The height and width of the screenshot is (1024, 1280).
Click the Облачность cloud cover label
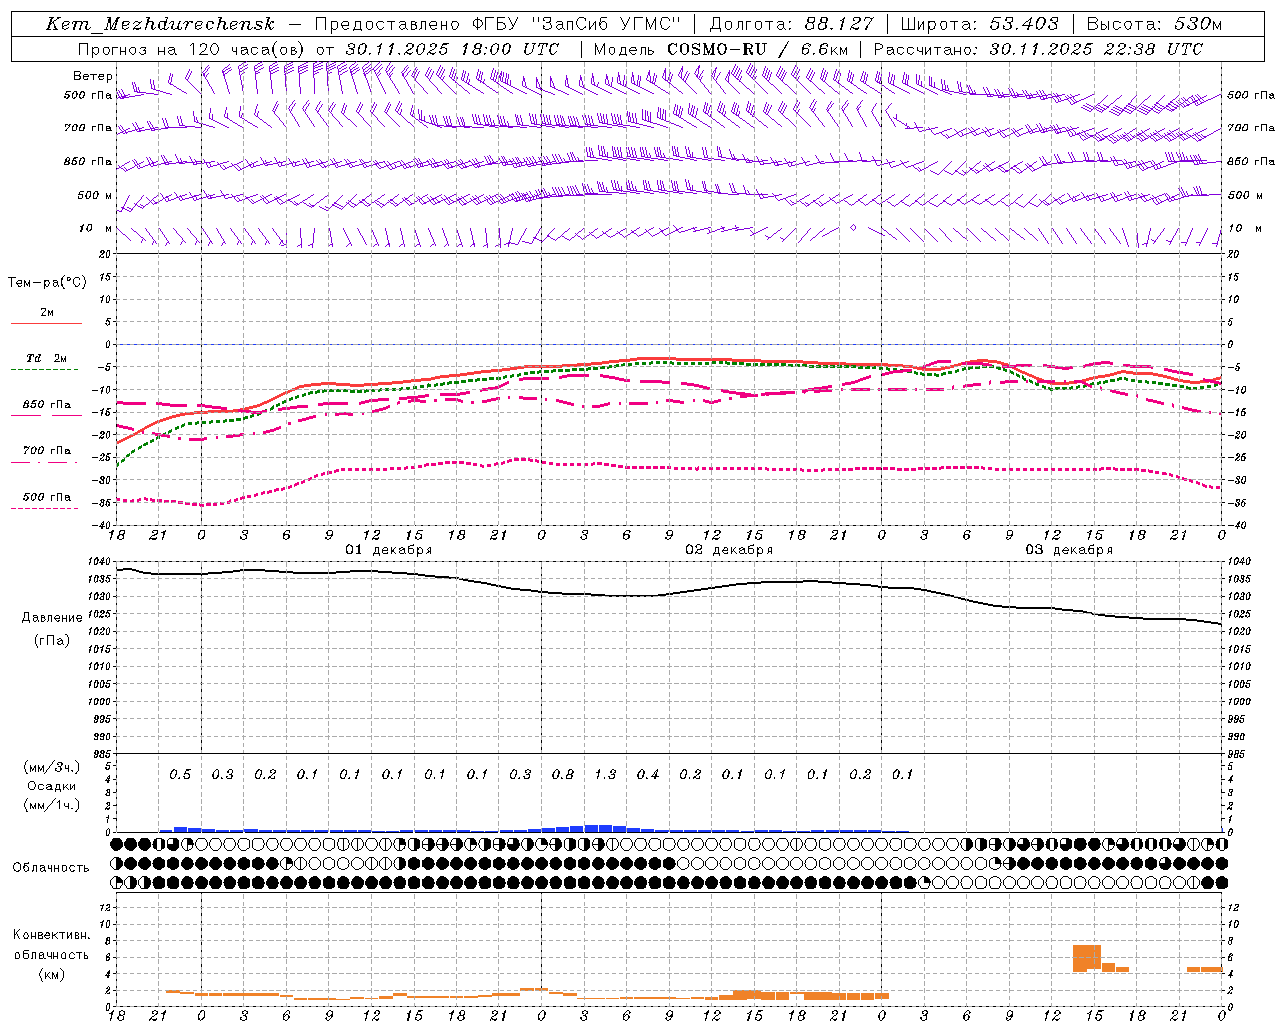point(51,868)
